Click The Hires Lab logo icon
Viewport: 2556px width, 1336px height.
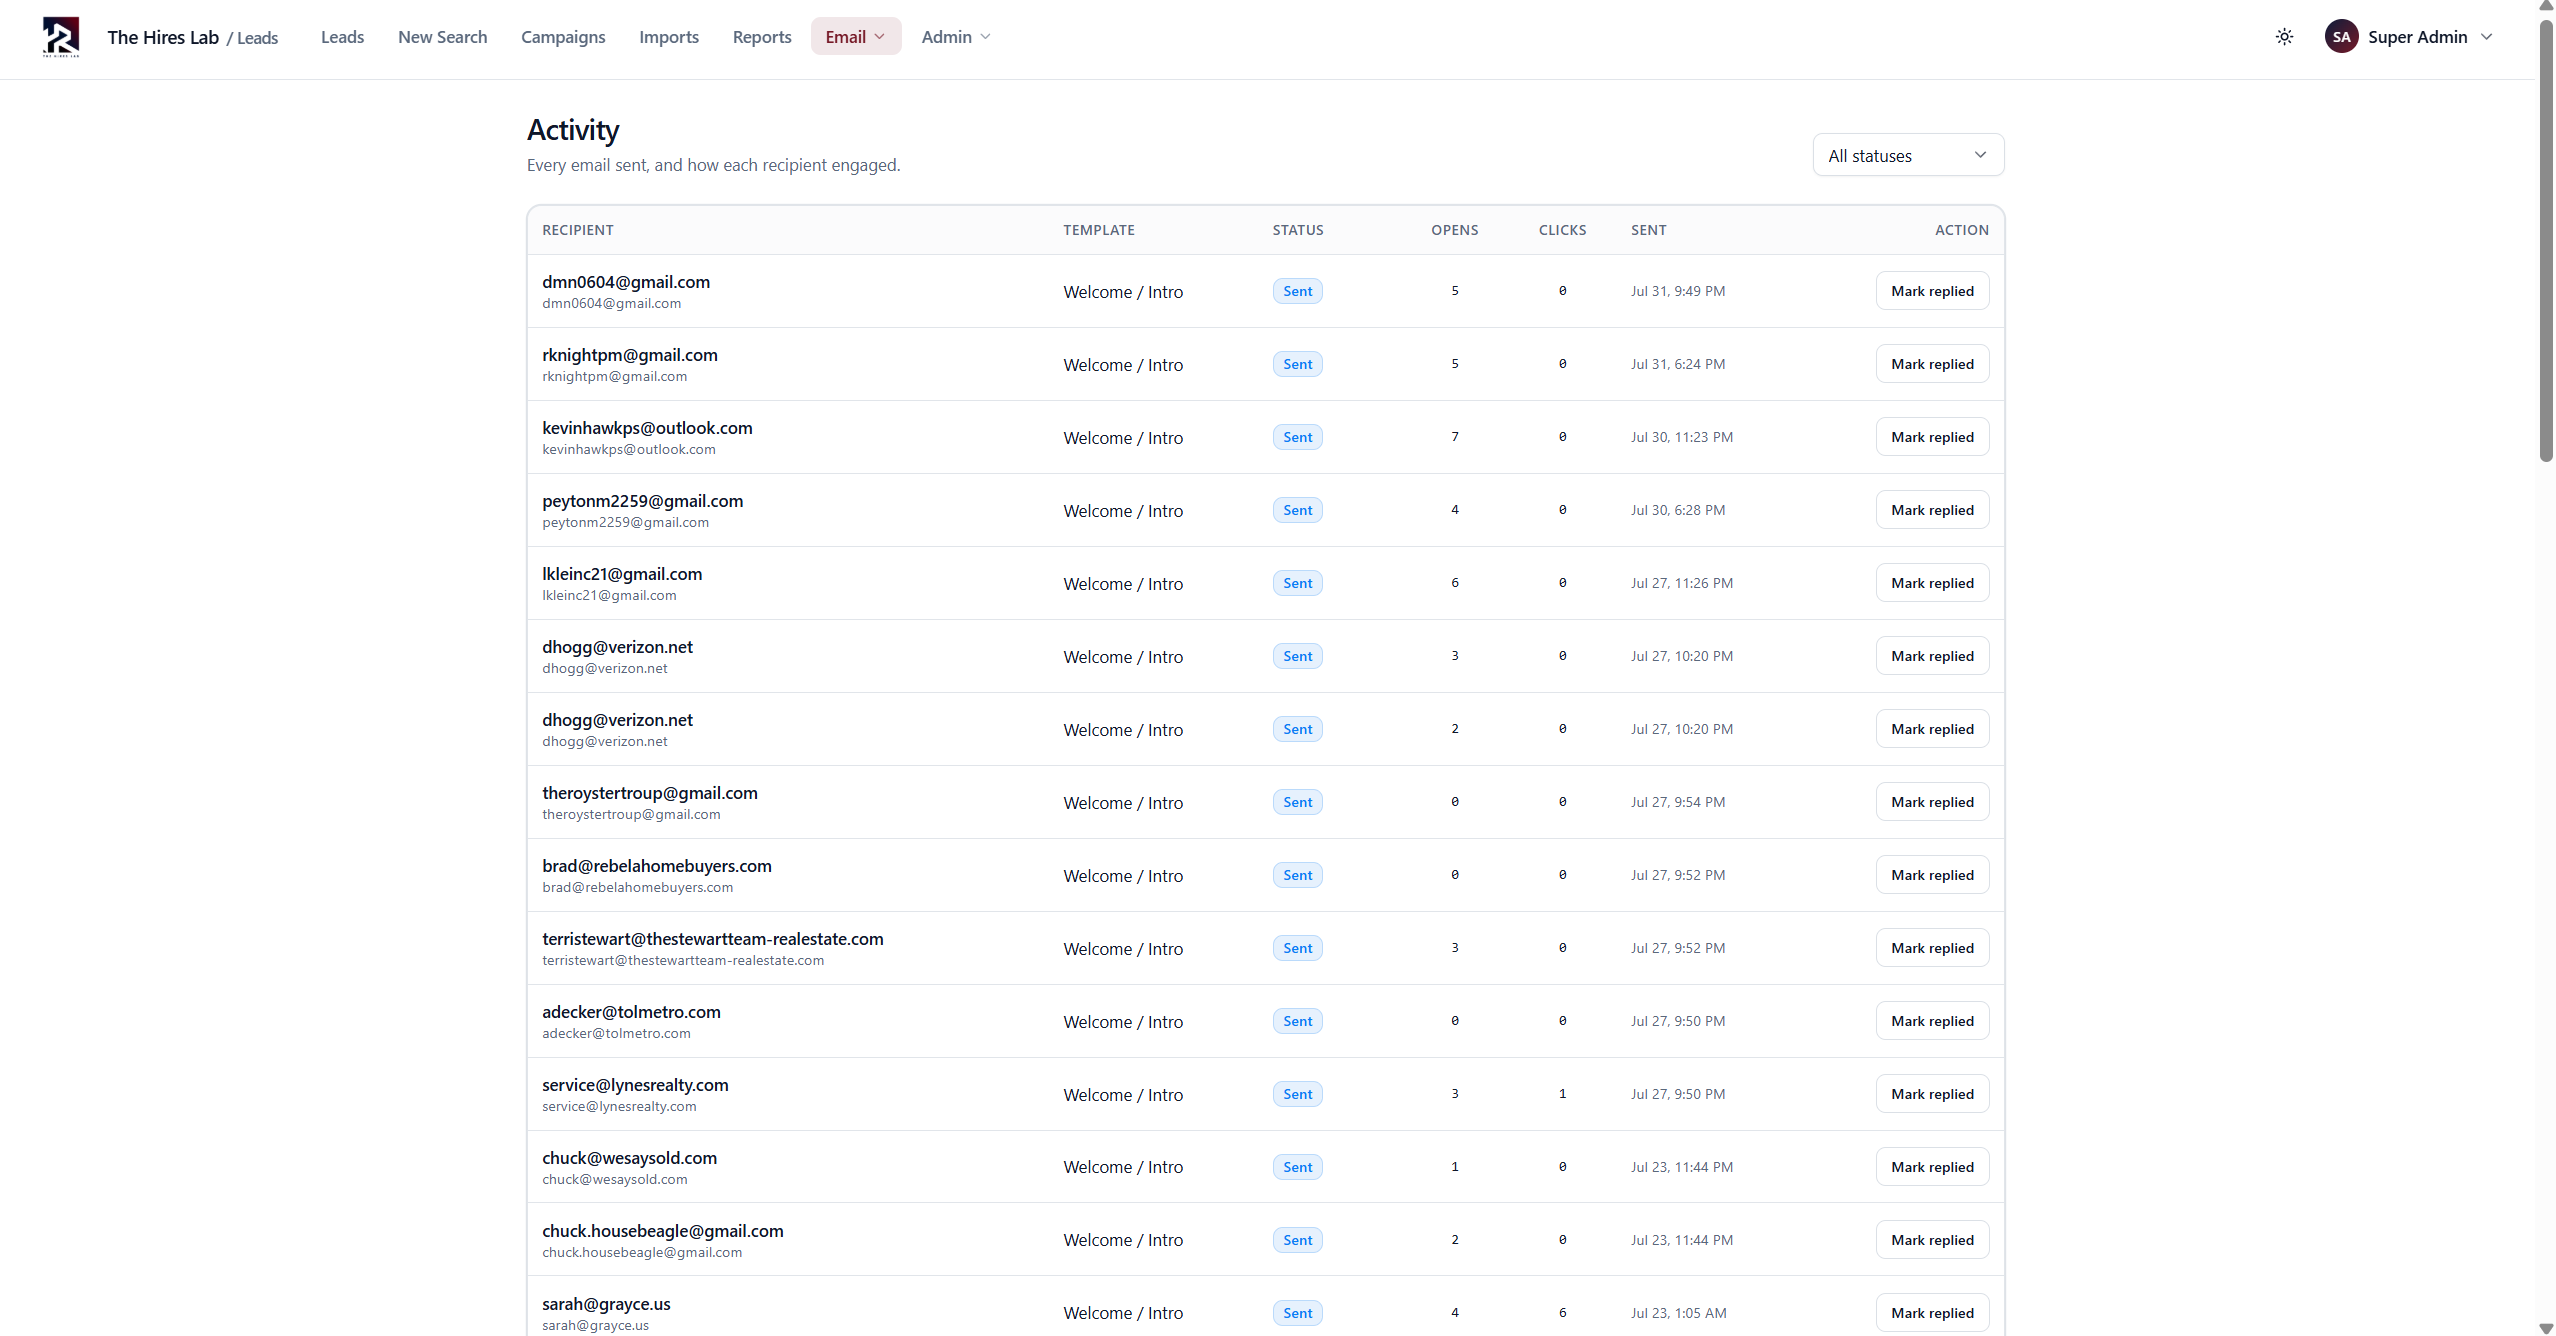click(61, 37)
